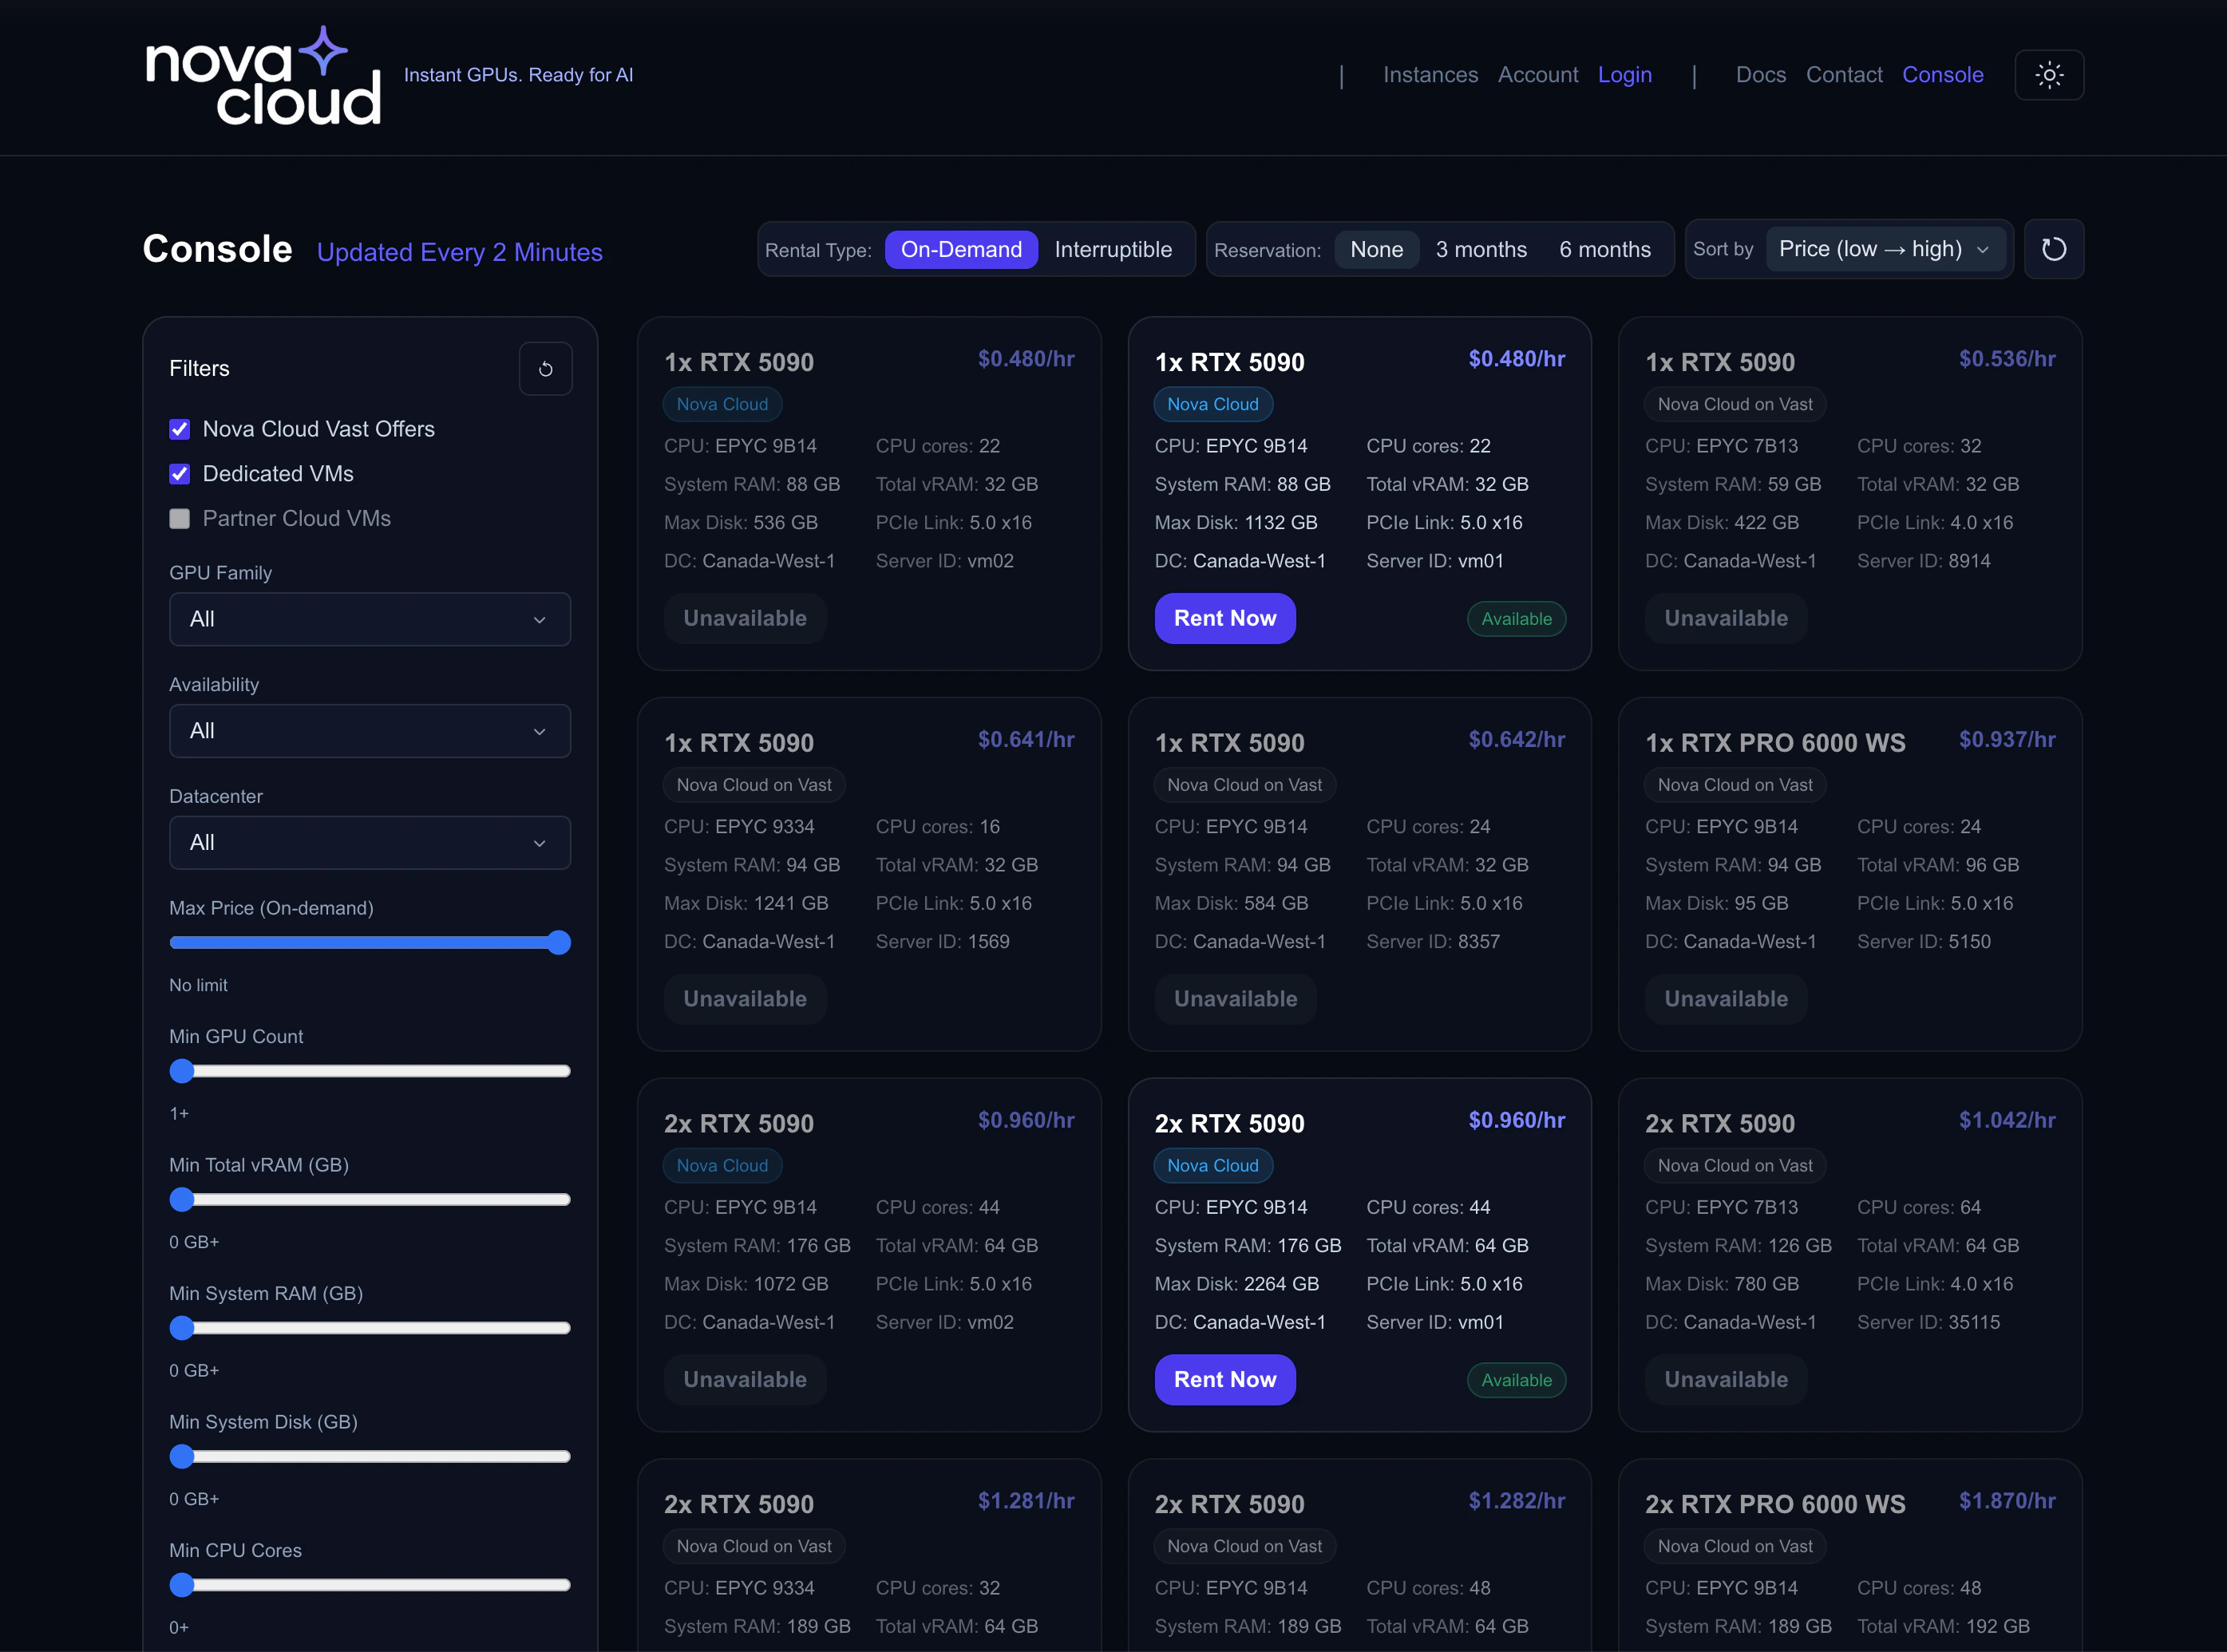Click Available badge on 1x RTX 5090 vm01

pyautogui.click(x=1516, y=619)
